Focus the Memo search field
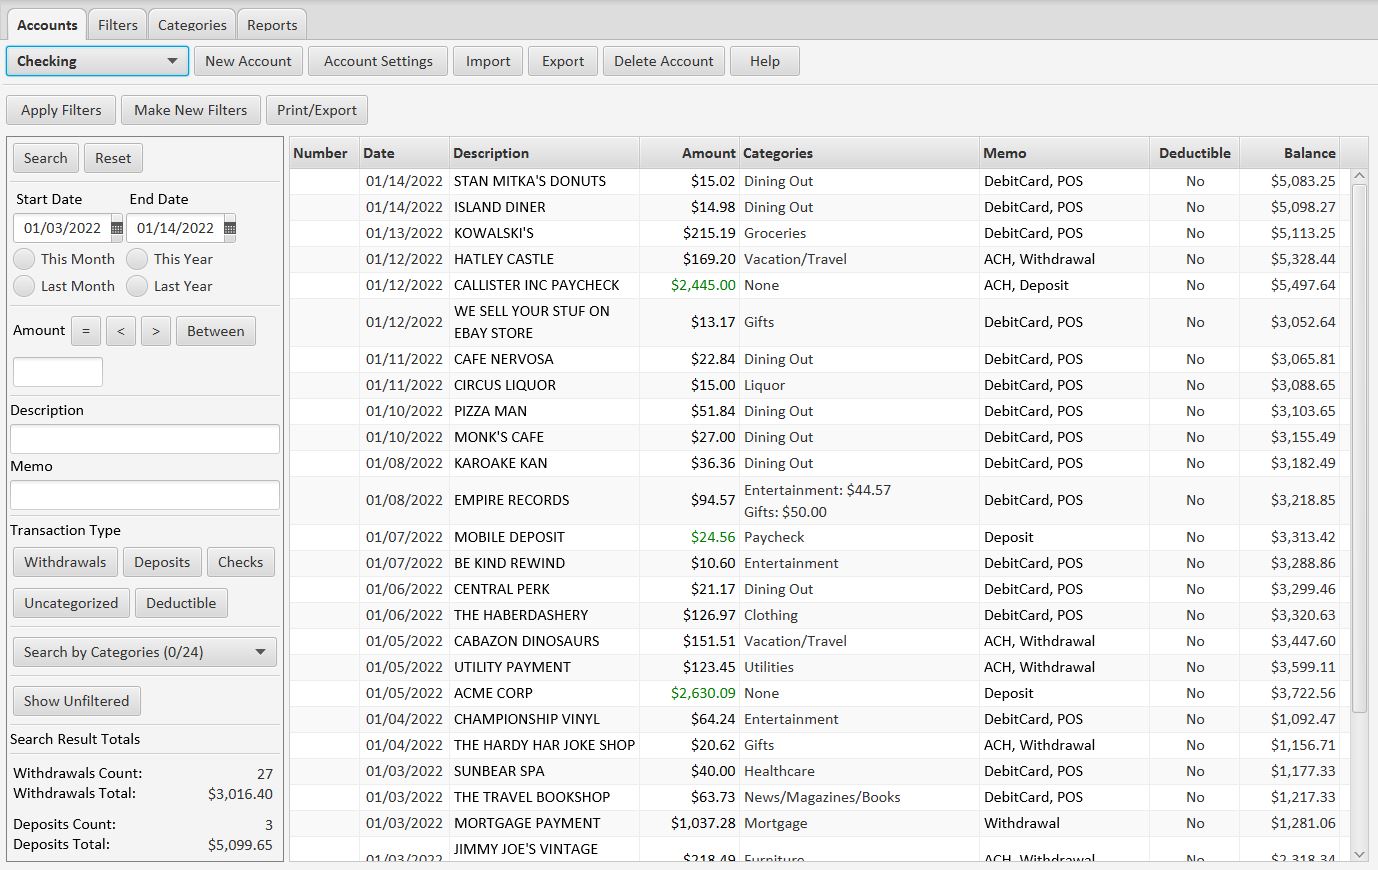1378x870 pixels. click(x=145, y=495)
